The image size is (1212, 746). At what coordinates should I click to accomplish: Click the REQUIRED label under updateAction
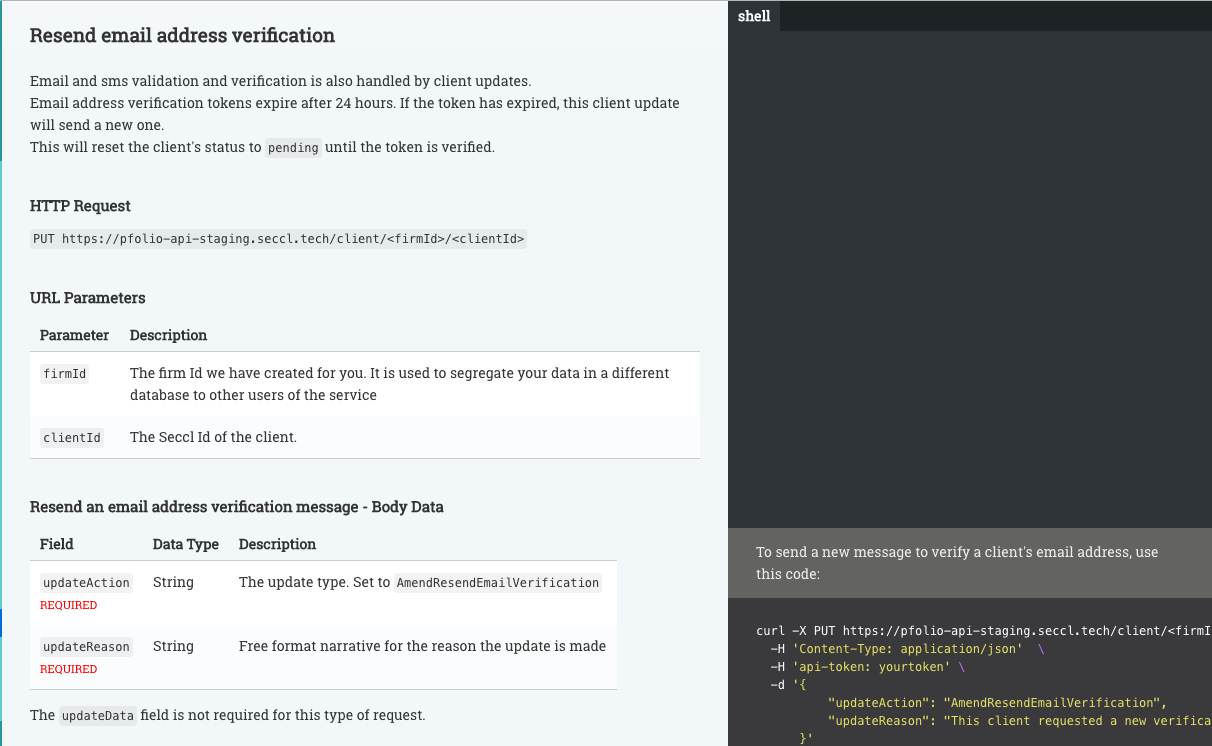click(x=68, y=605)
